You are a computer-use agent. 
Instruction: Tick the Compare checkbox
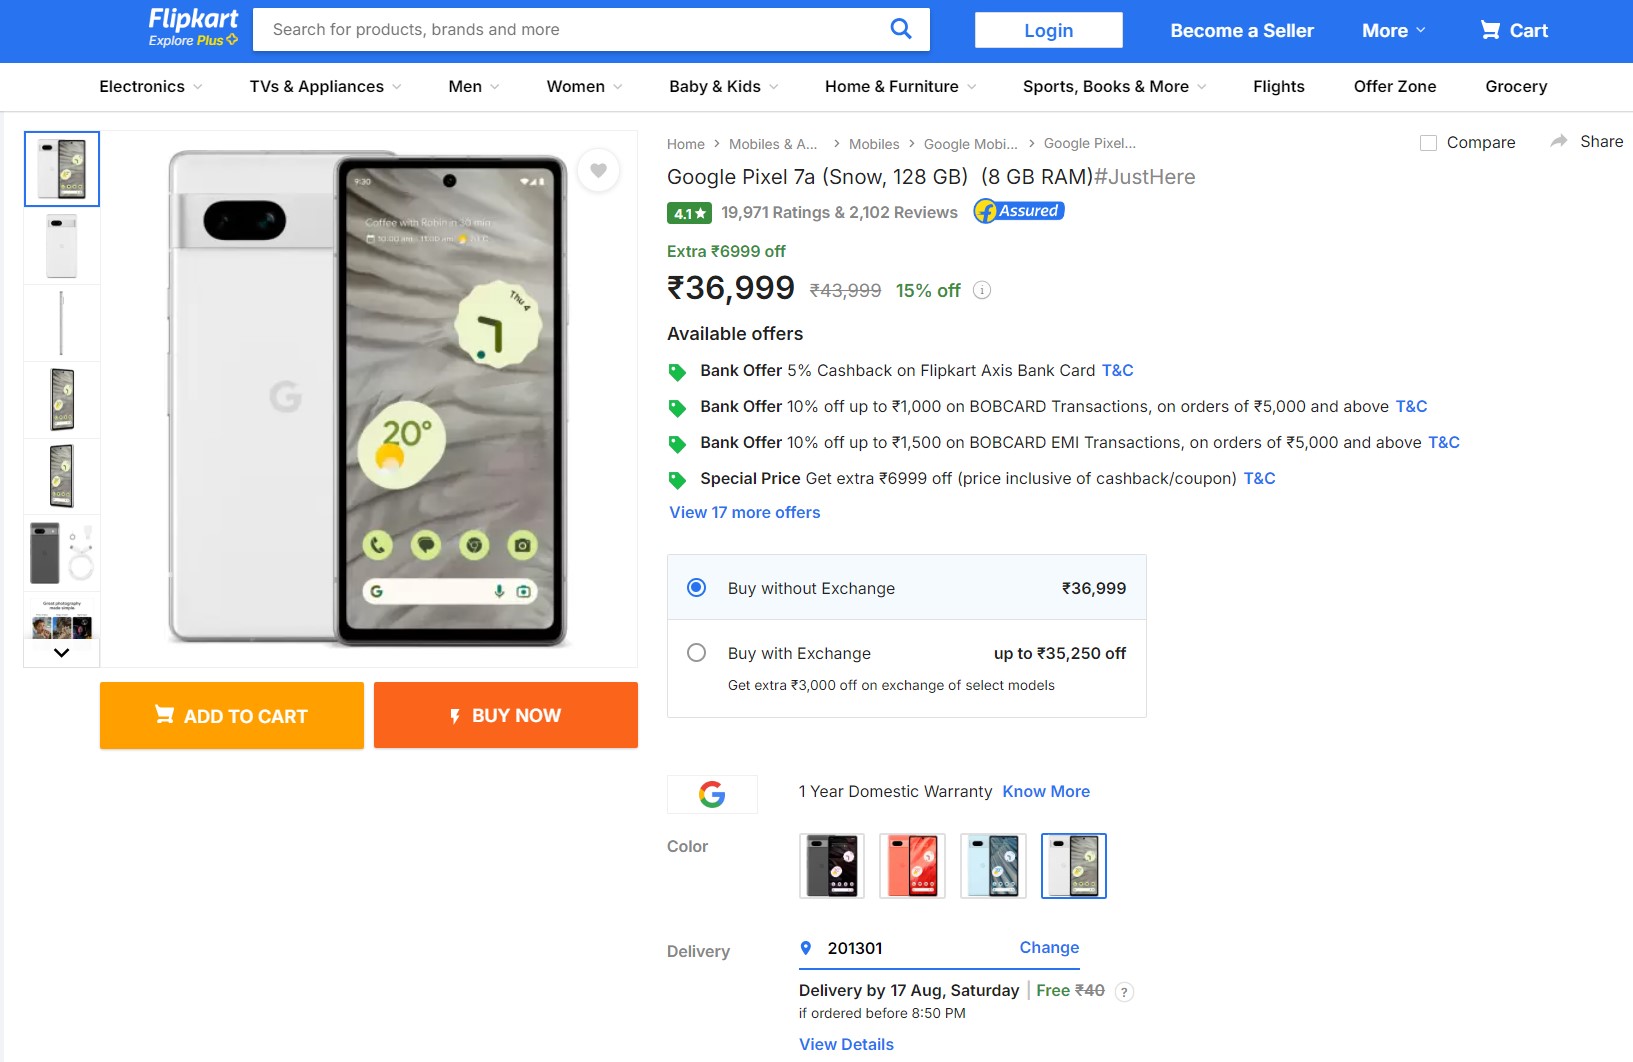(x=1428, y=143)
